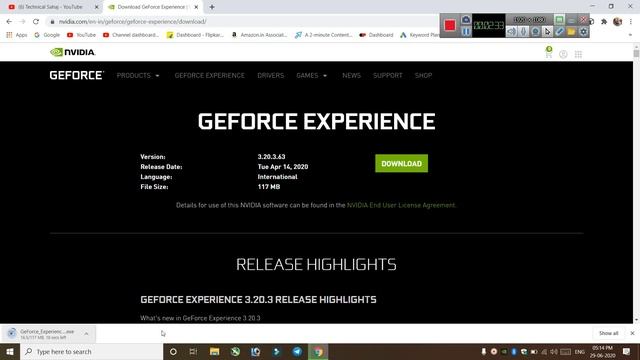Screen dimensions: 640x360
Task: Open the recorder's output folder icon
Action: click(571, 31)
